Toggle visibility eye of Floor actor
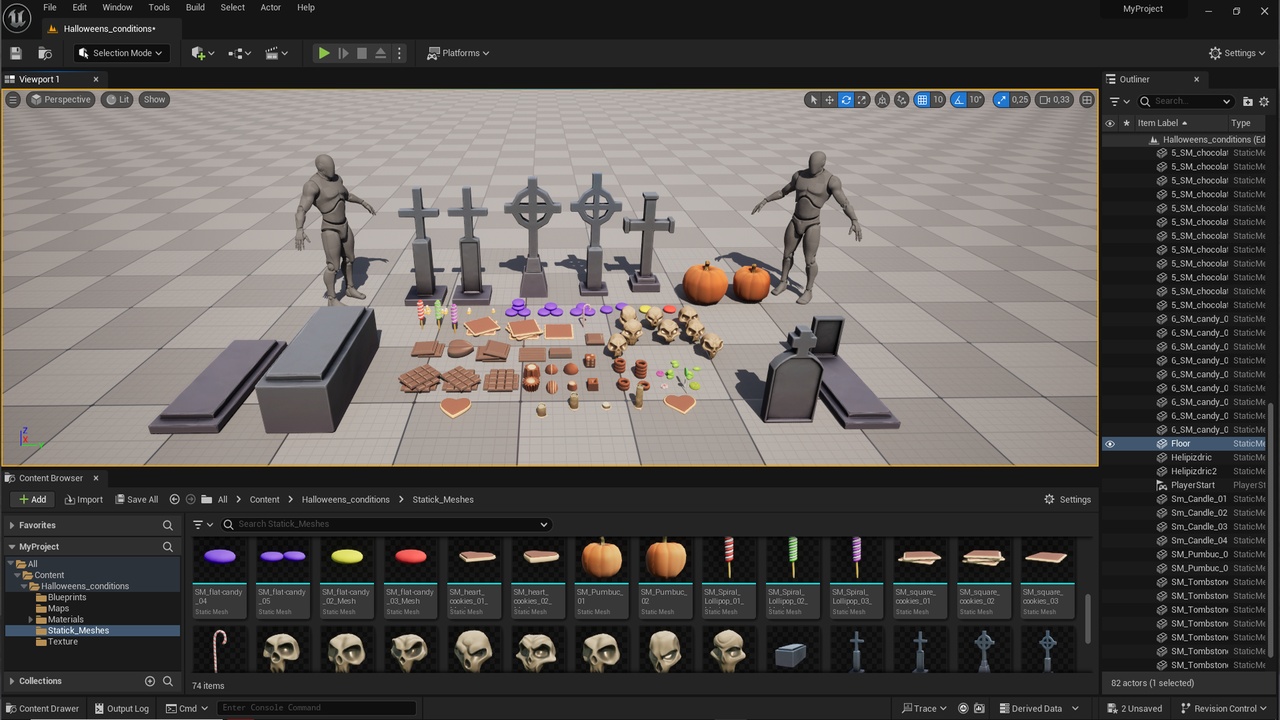The image size is (1280, 720). (1109, 444)
